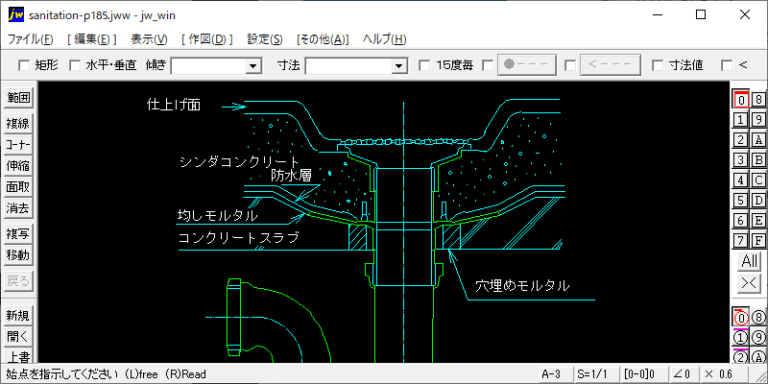Click the jw application icon in title bar
768x384 pixels.
pos(16,15)
